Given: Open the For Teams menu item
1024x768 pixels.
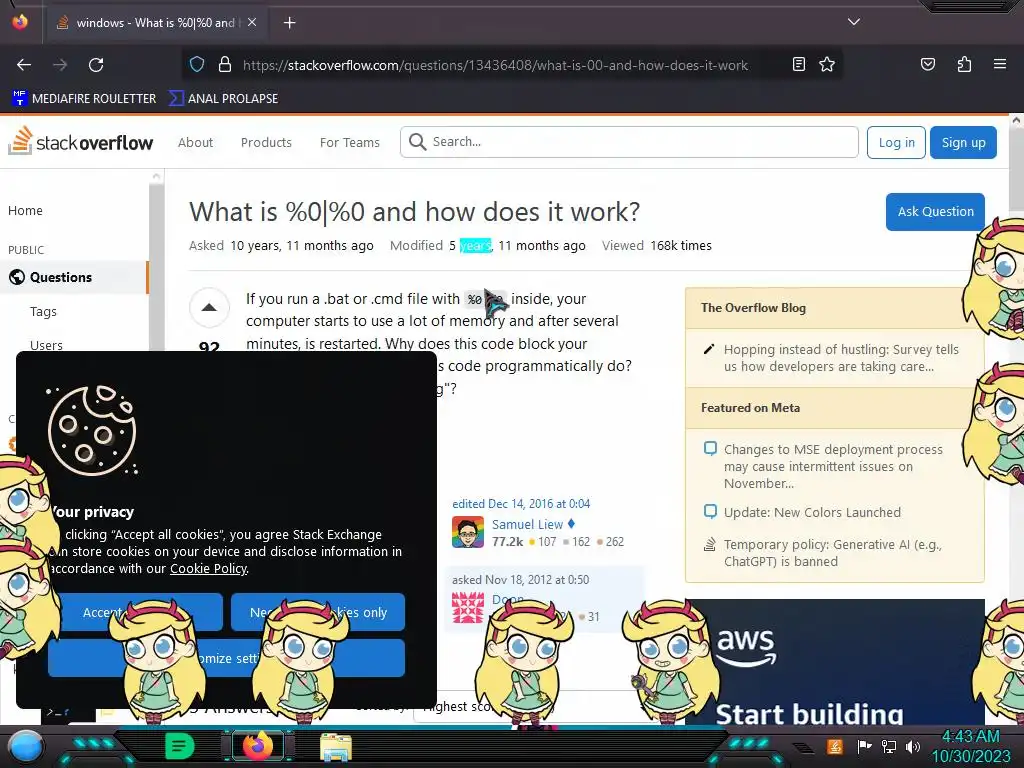Looking at the screenshot, I should [x=349, y=142].
